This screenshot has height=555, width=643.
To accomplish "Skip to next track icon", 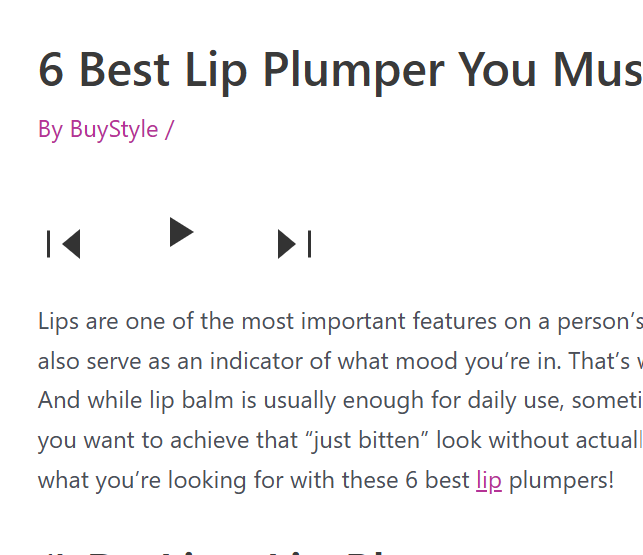I will (294, 244).
